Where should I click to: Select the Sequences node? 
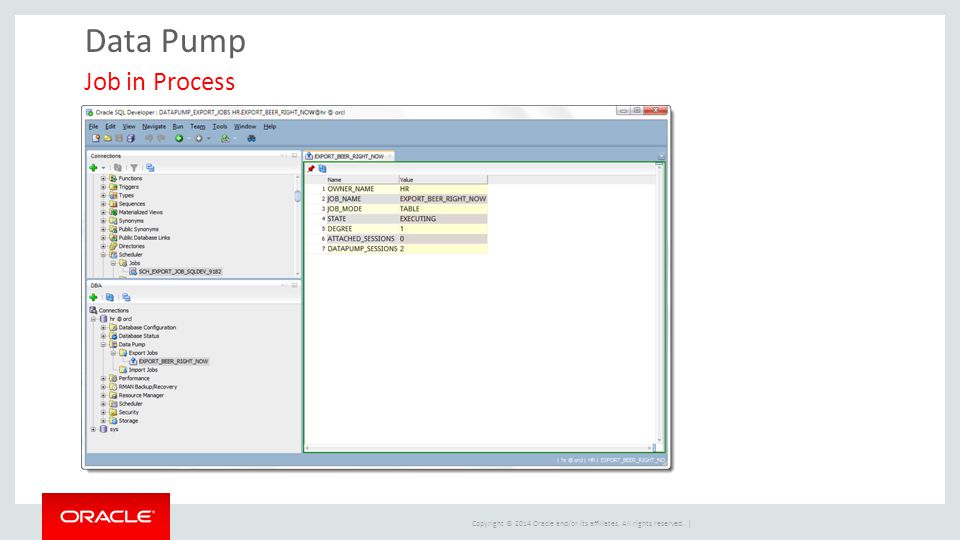click(132, 204)
